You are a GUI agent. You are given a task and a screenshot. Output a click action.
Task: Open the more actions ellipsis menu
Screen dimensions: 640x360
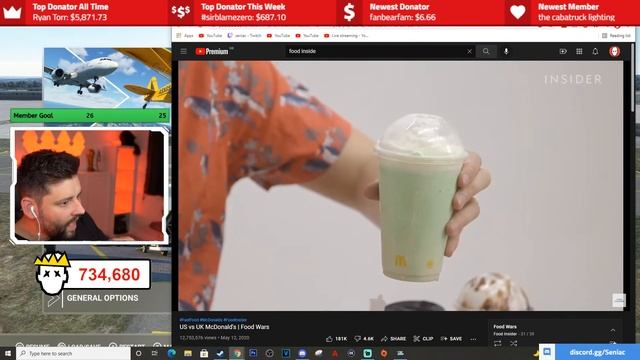tap(473, 339)
